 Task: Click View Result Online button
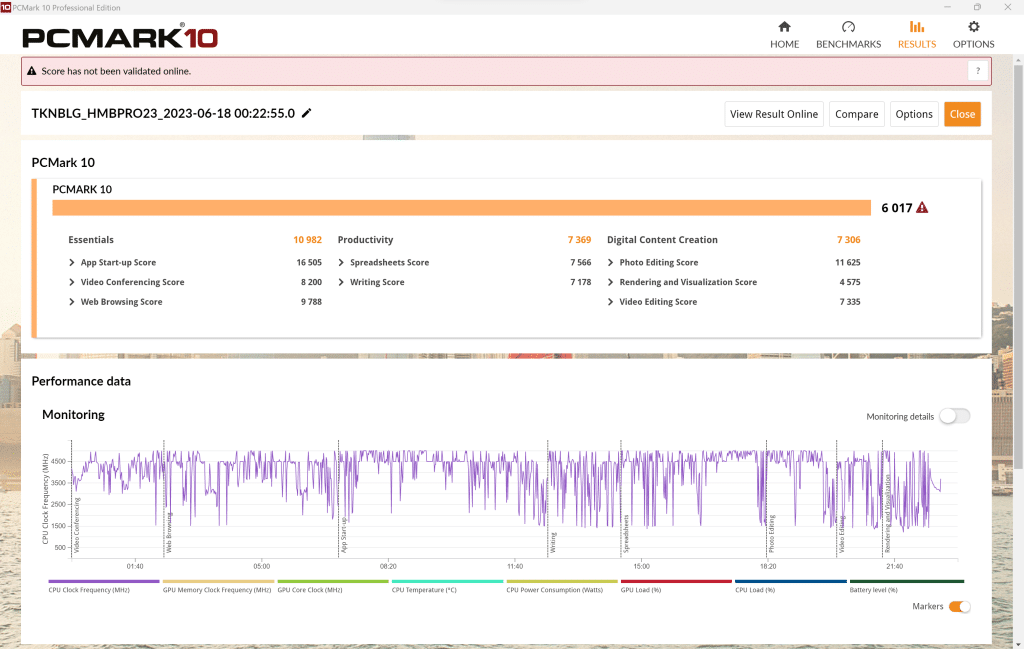tap(774, 114)
